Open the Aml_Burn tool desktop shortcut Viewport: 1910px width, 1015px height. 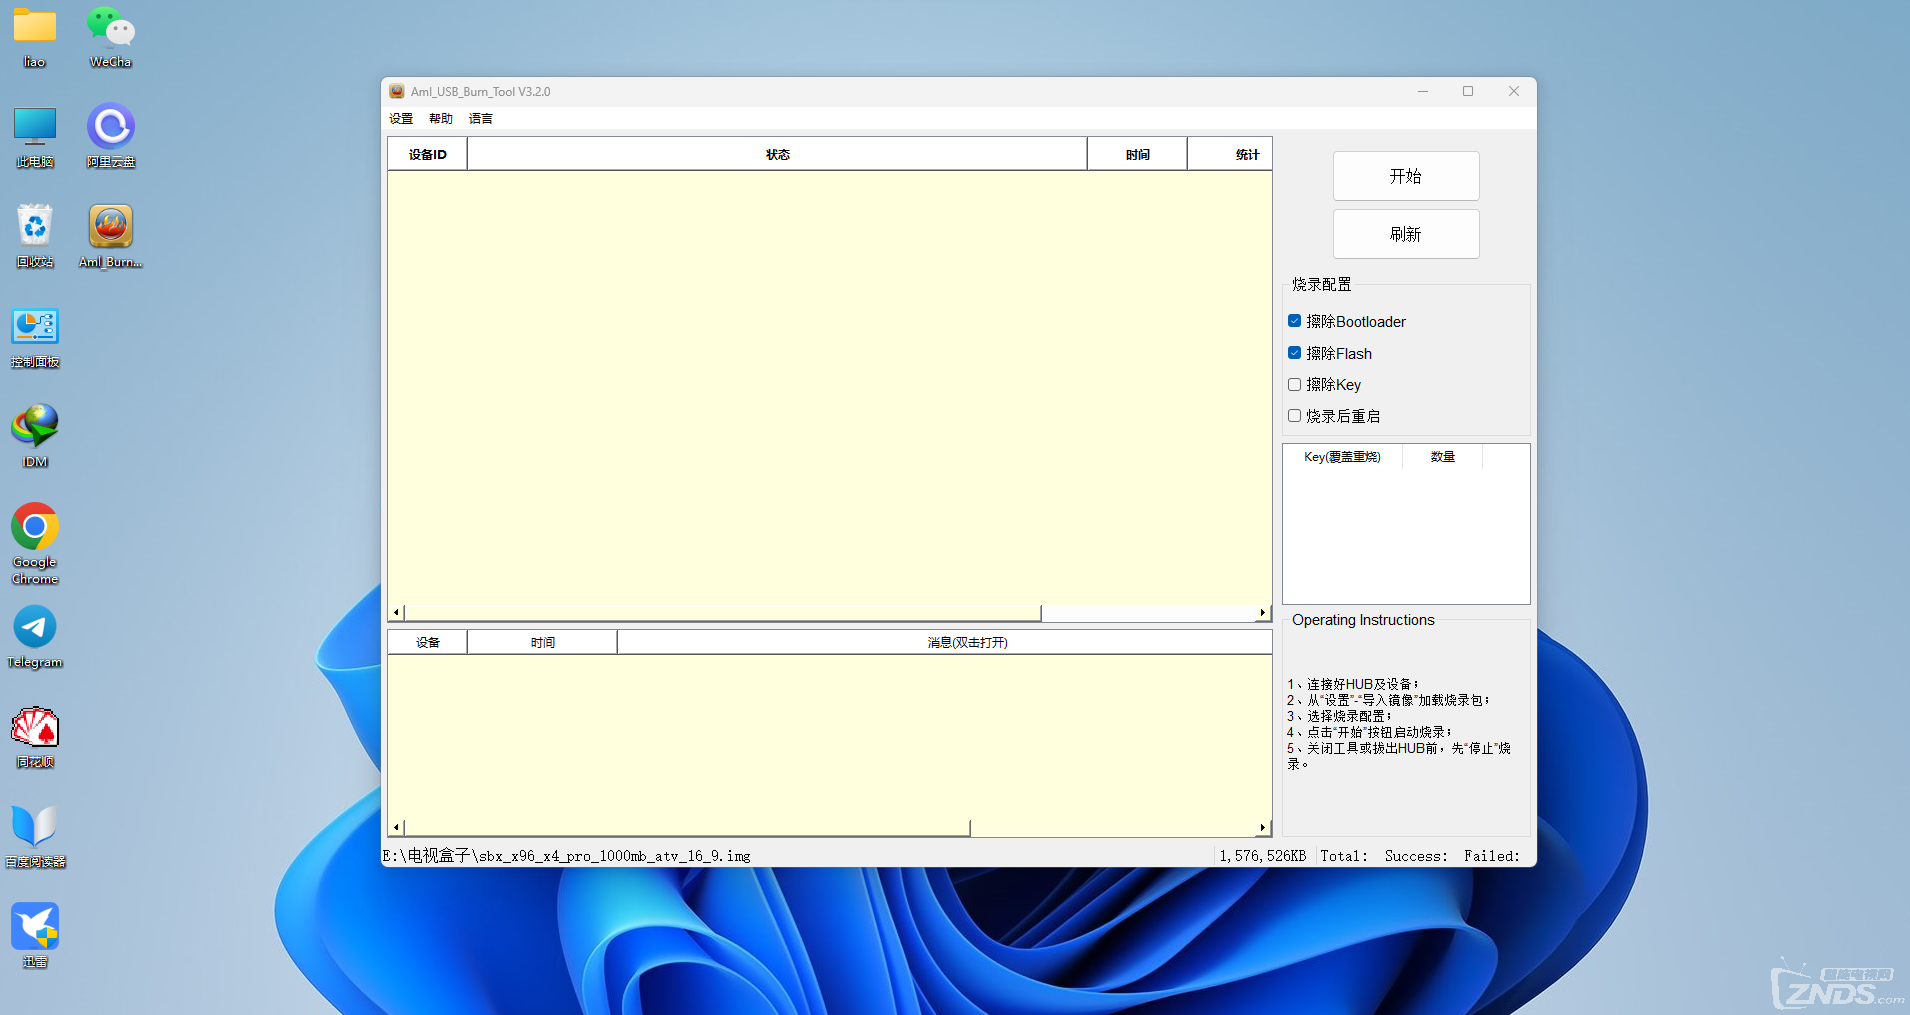click(110, 228)
